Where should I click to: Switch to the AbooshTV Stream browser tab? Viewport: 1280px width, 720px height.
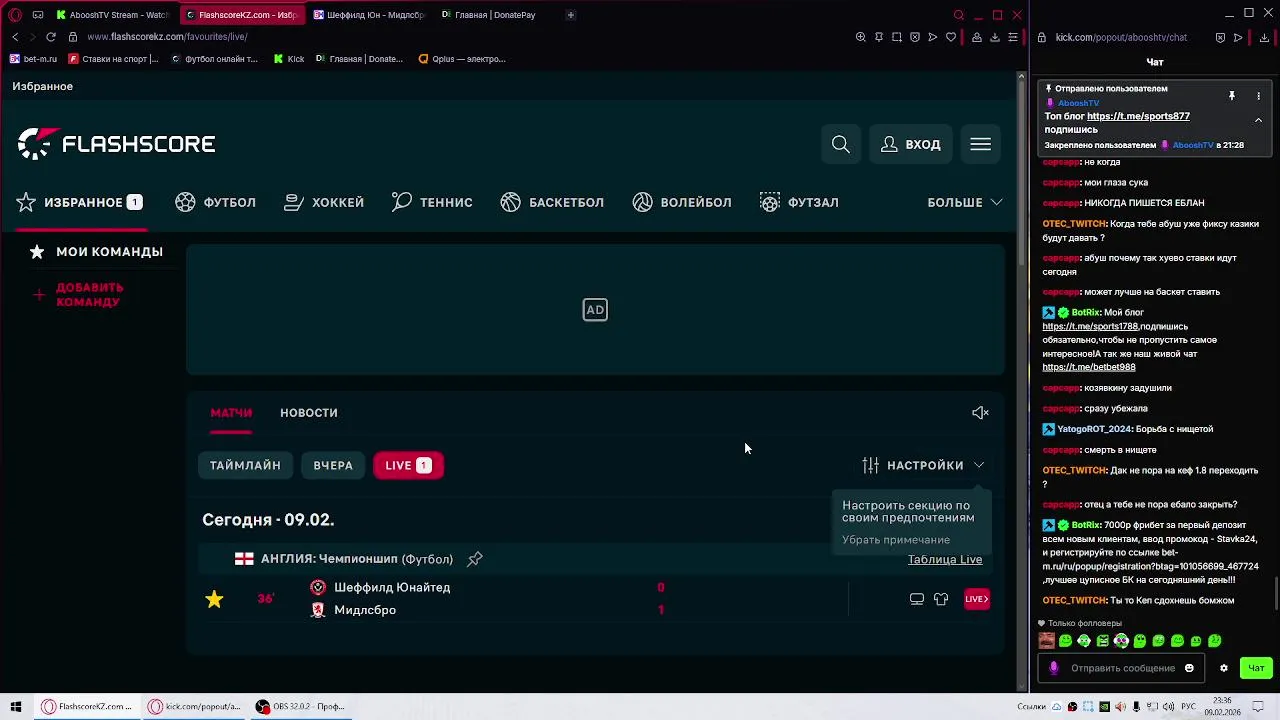coord(112,15)
